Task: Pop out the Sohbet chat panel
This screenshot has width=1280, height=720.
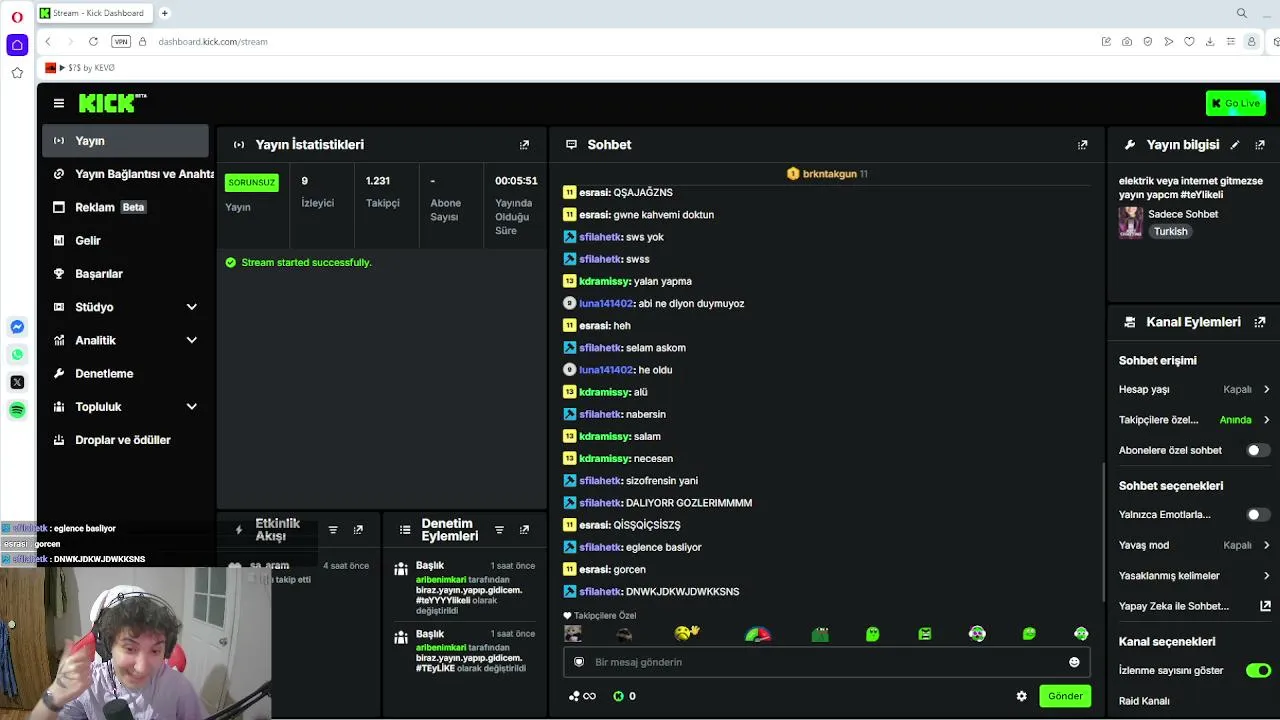Action: 1082,145
